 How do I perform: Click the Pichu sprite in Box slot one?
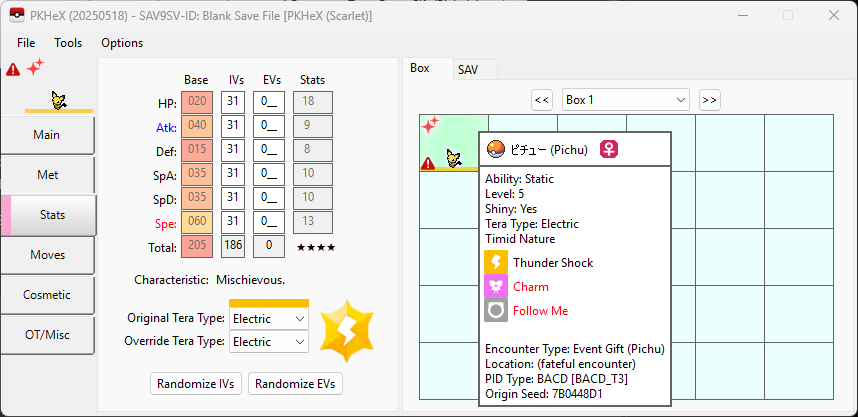454,157
